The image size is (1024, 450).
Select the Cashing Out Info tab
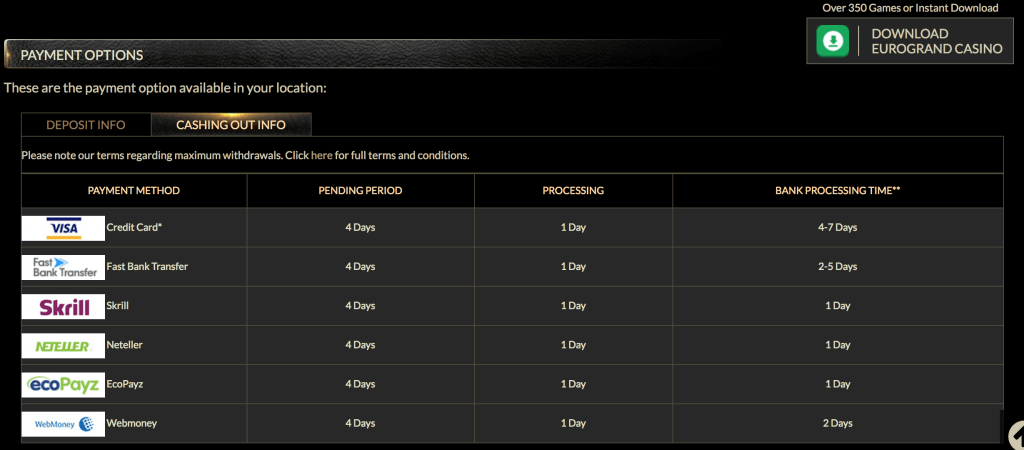click(231, 125)
